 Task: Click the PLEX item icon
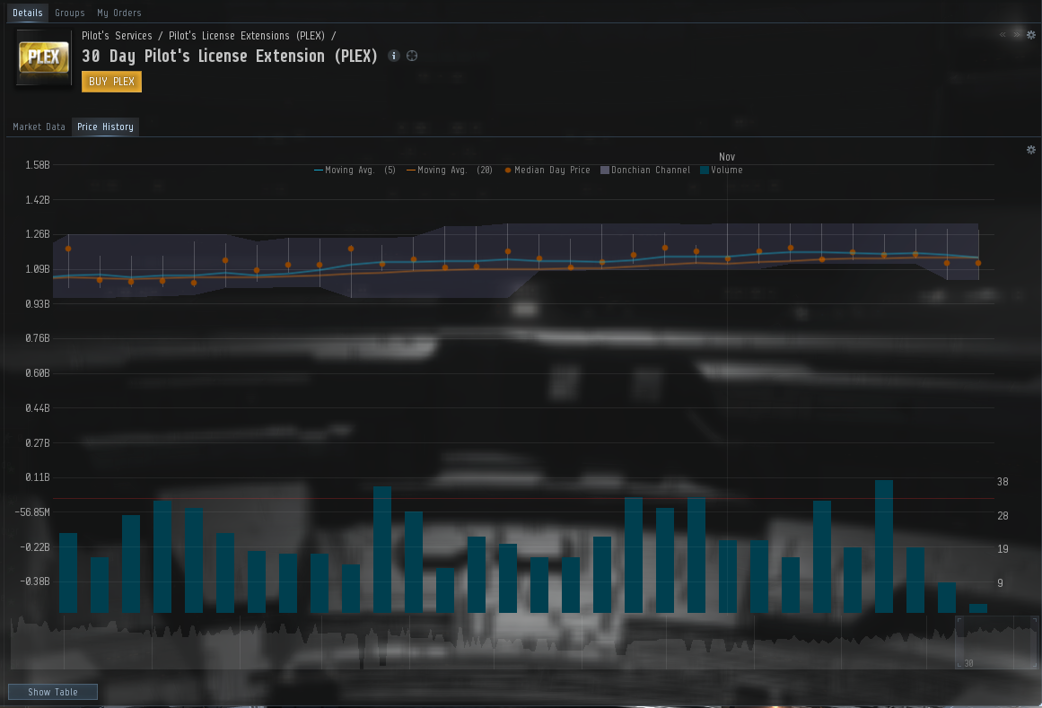44,58
